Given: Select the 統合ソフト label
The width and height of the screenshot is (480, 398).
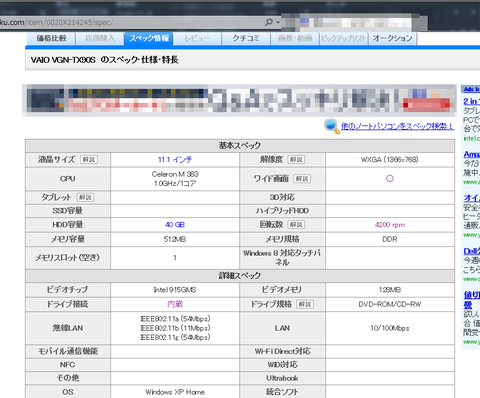Looking at the screenshot, I should pyautogui.click(x=282, y=392).
